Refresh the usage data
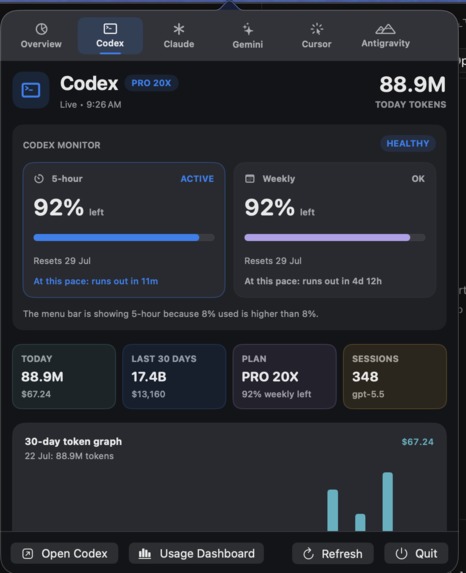This screenshot has height=573, width=466. pos(333,553)
